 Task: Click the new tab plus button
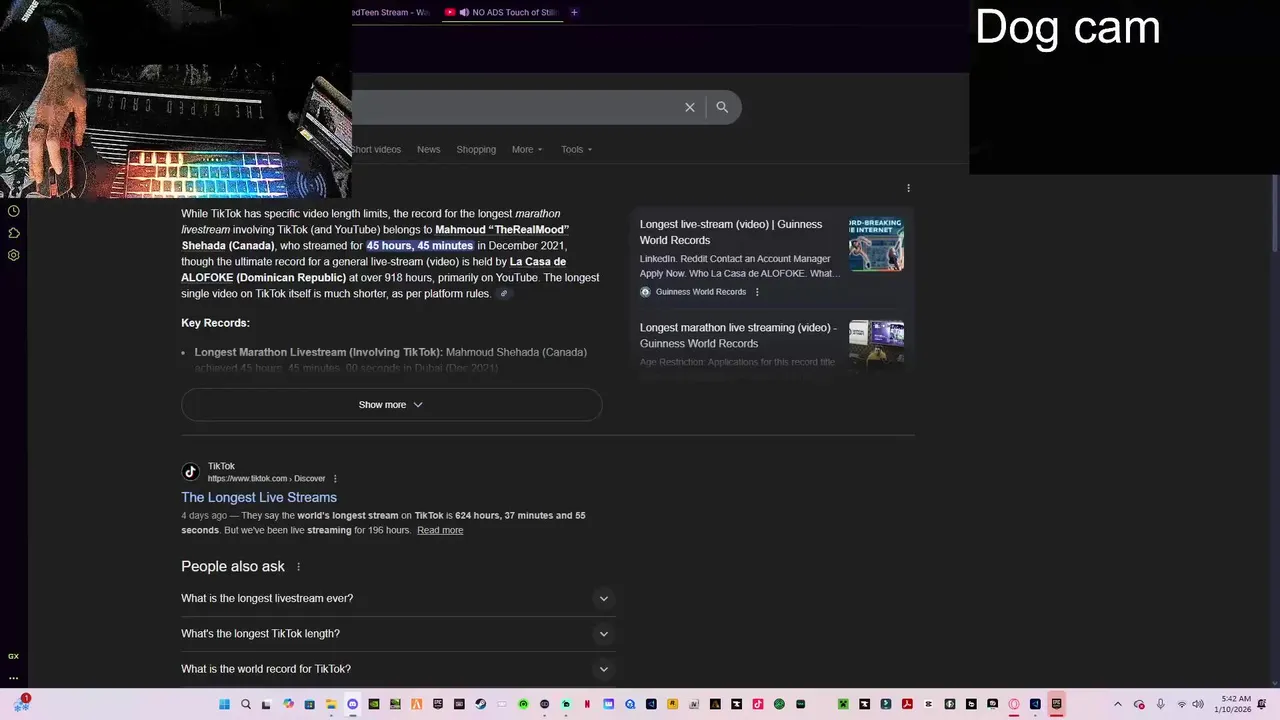click(x=574, y=12)
